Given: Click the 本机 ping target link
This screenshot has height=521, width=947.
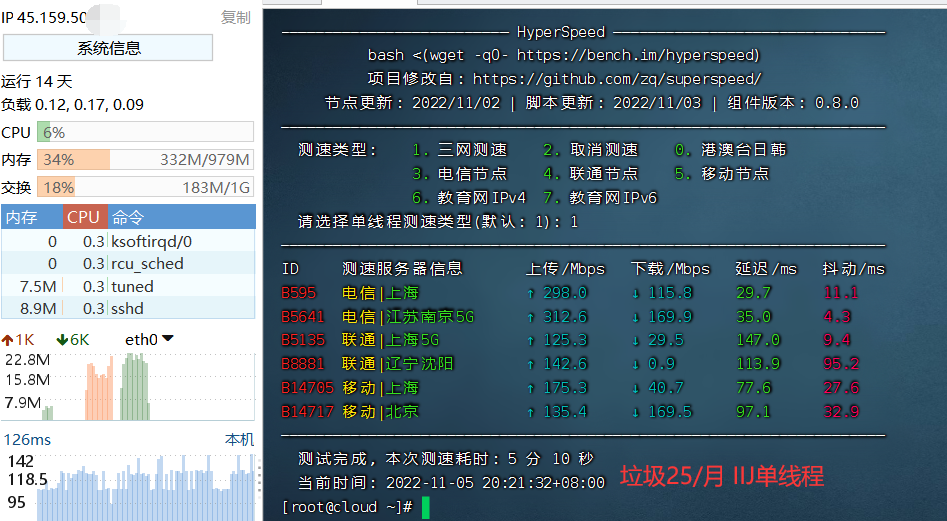Looking at the screenshot, I should 238,440.
